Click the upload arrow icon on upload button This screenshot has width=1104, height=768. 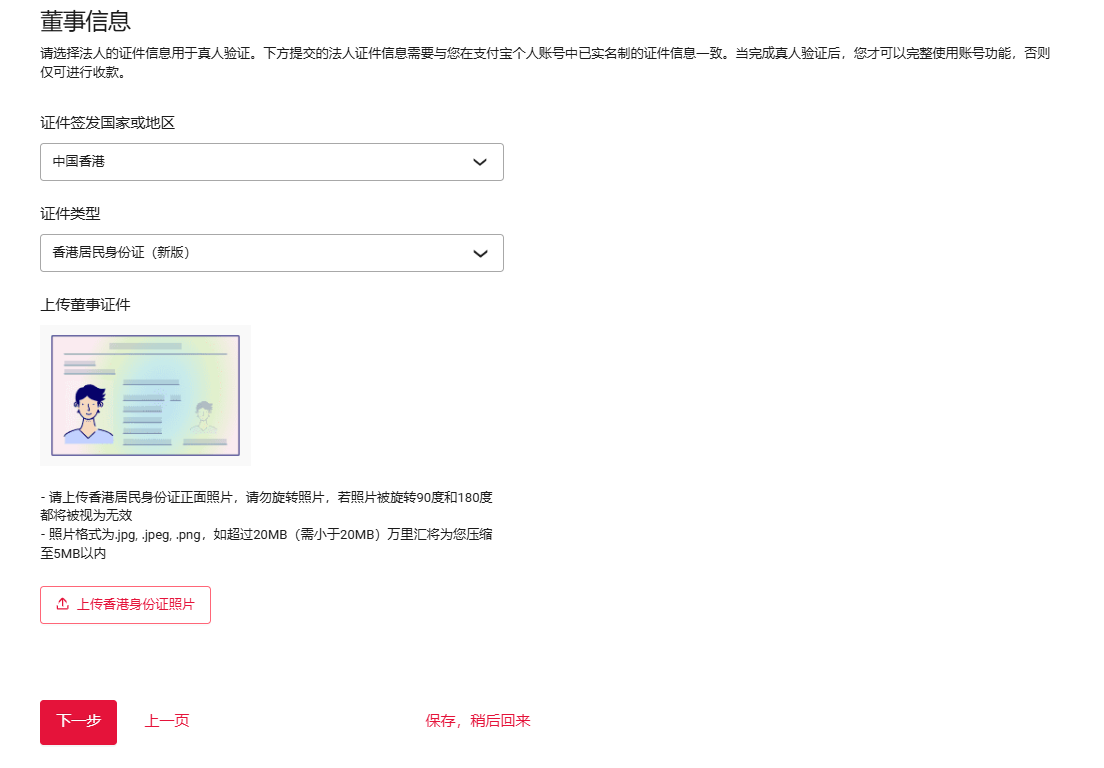tap(62, 605)
